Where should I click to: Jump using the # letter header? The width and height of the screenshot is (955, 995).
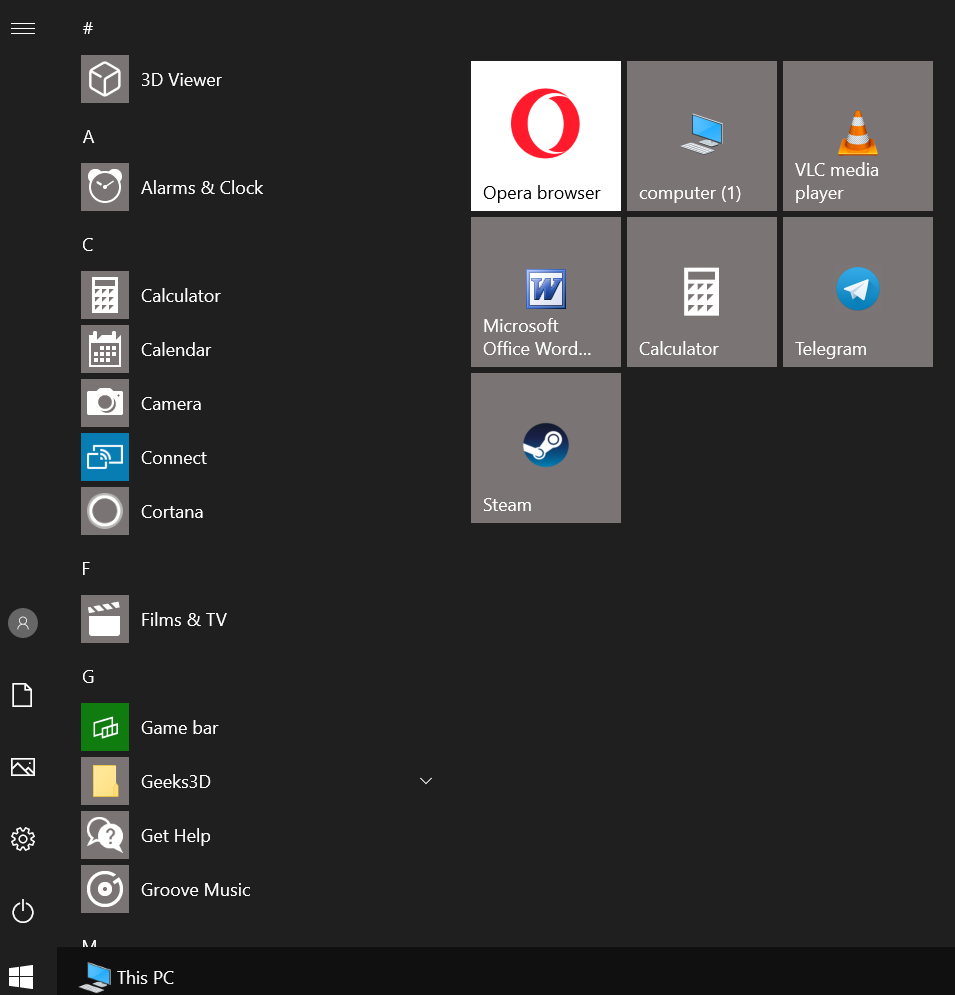(88, 28)
